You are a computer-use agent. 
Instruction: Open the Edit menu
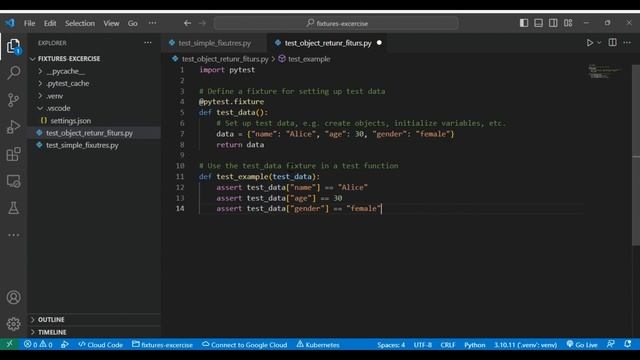[x=50, y=23]
